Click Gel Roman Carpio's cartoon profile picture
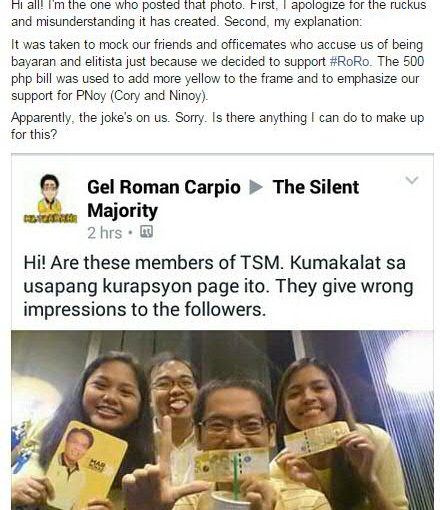 tap(50, 198)
